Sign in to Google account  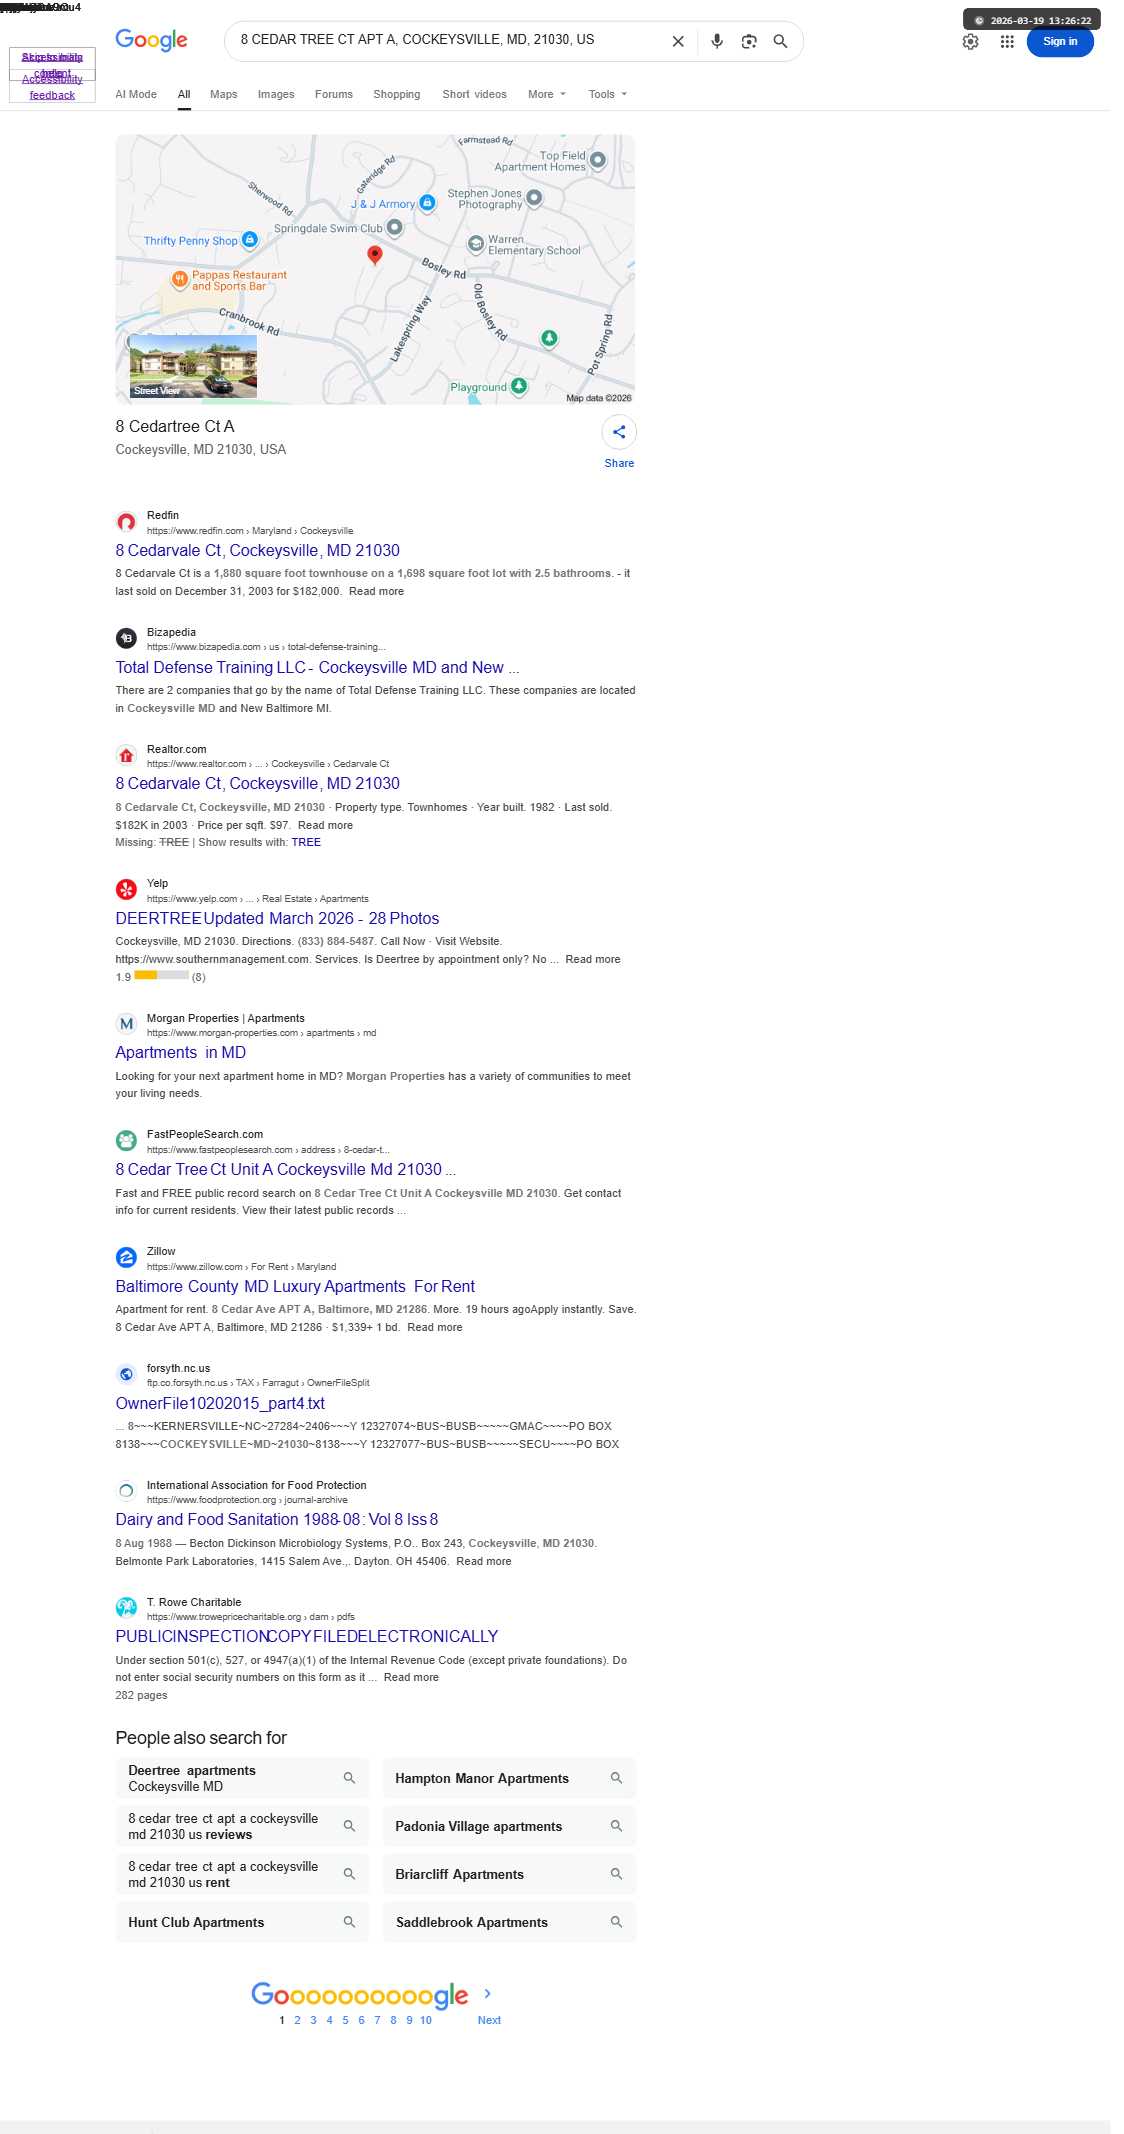coord(1060,42)
